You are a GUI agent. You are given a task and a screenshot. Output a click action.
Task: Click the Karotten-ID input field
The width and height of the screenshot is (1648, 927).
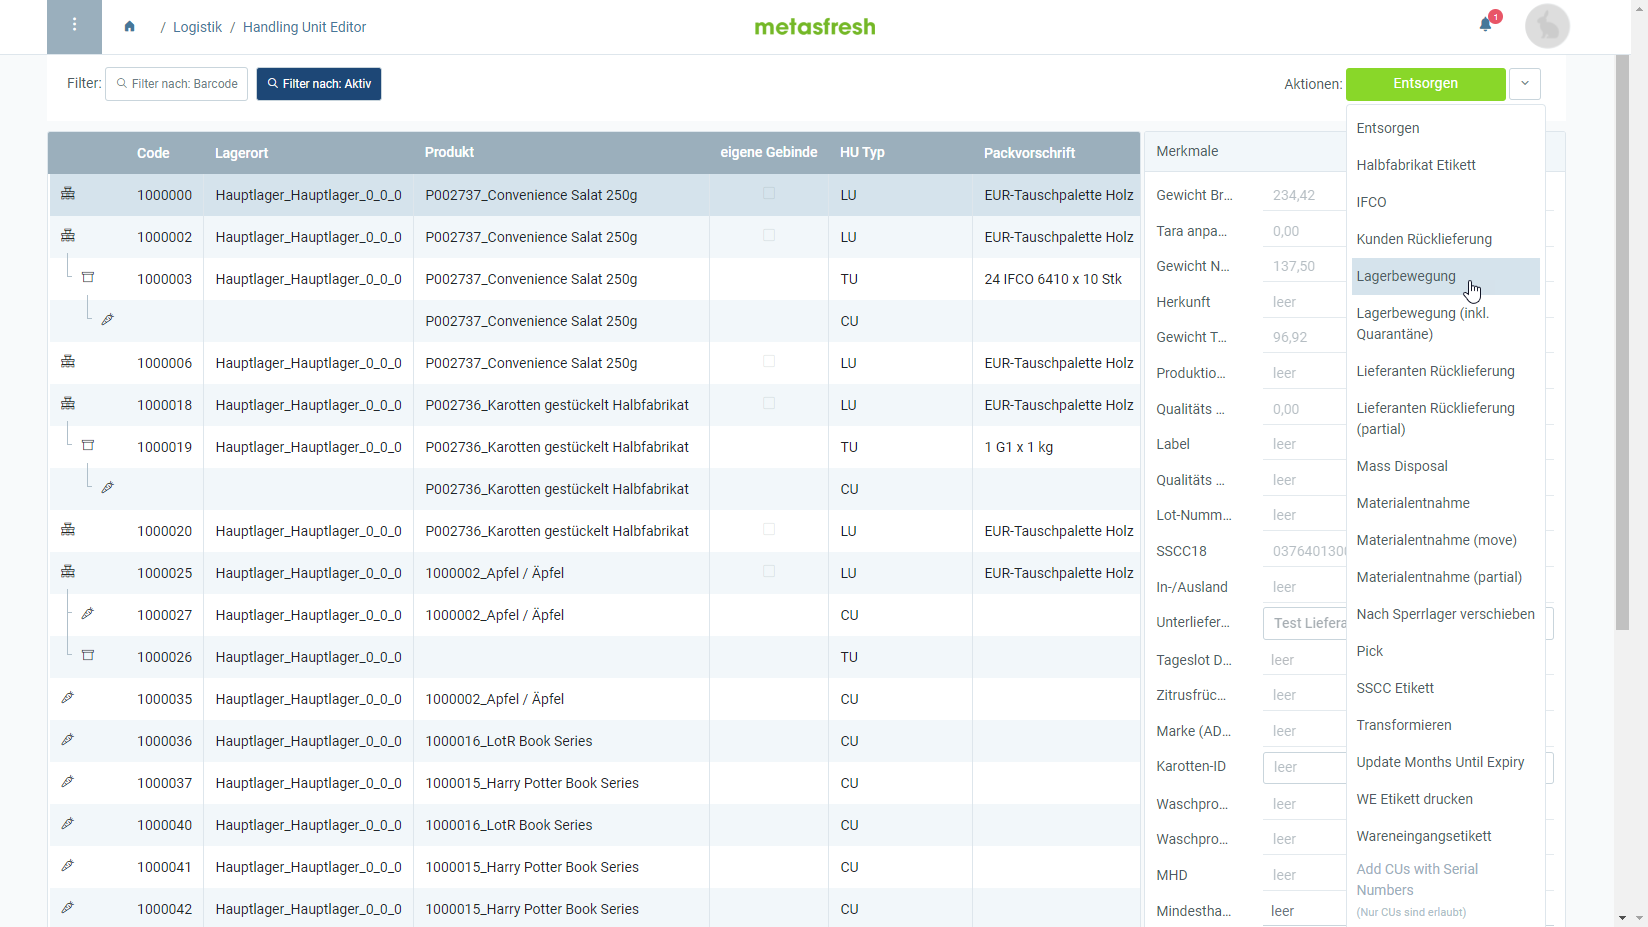click(1304, 768)
